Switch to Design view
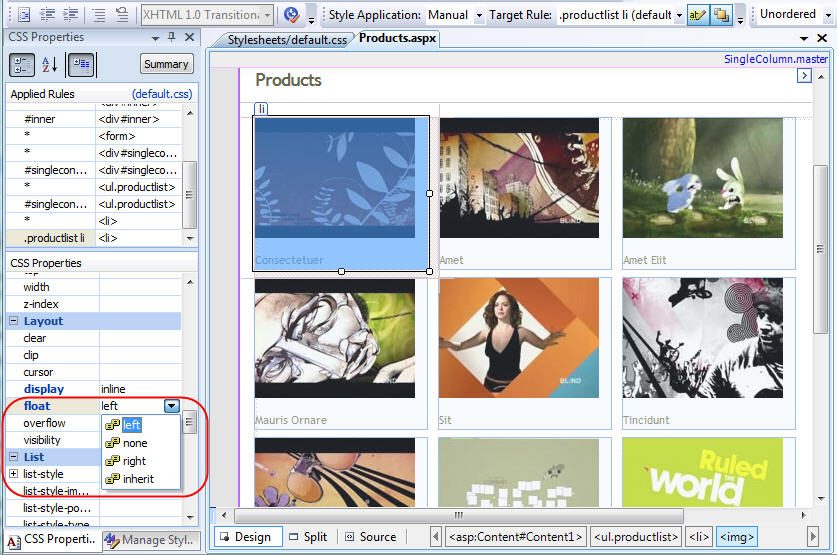The height and width of the screenshot is (555, 837). pyautogui.click(x=248, y=537)
